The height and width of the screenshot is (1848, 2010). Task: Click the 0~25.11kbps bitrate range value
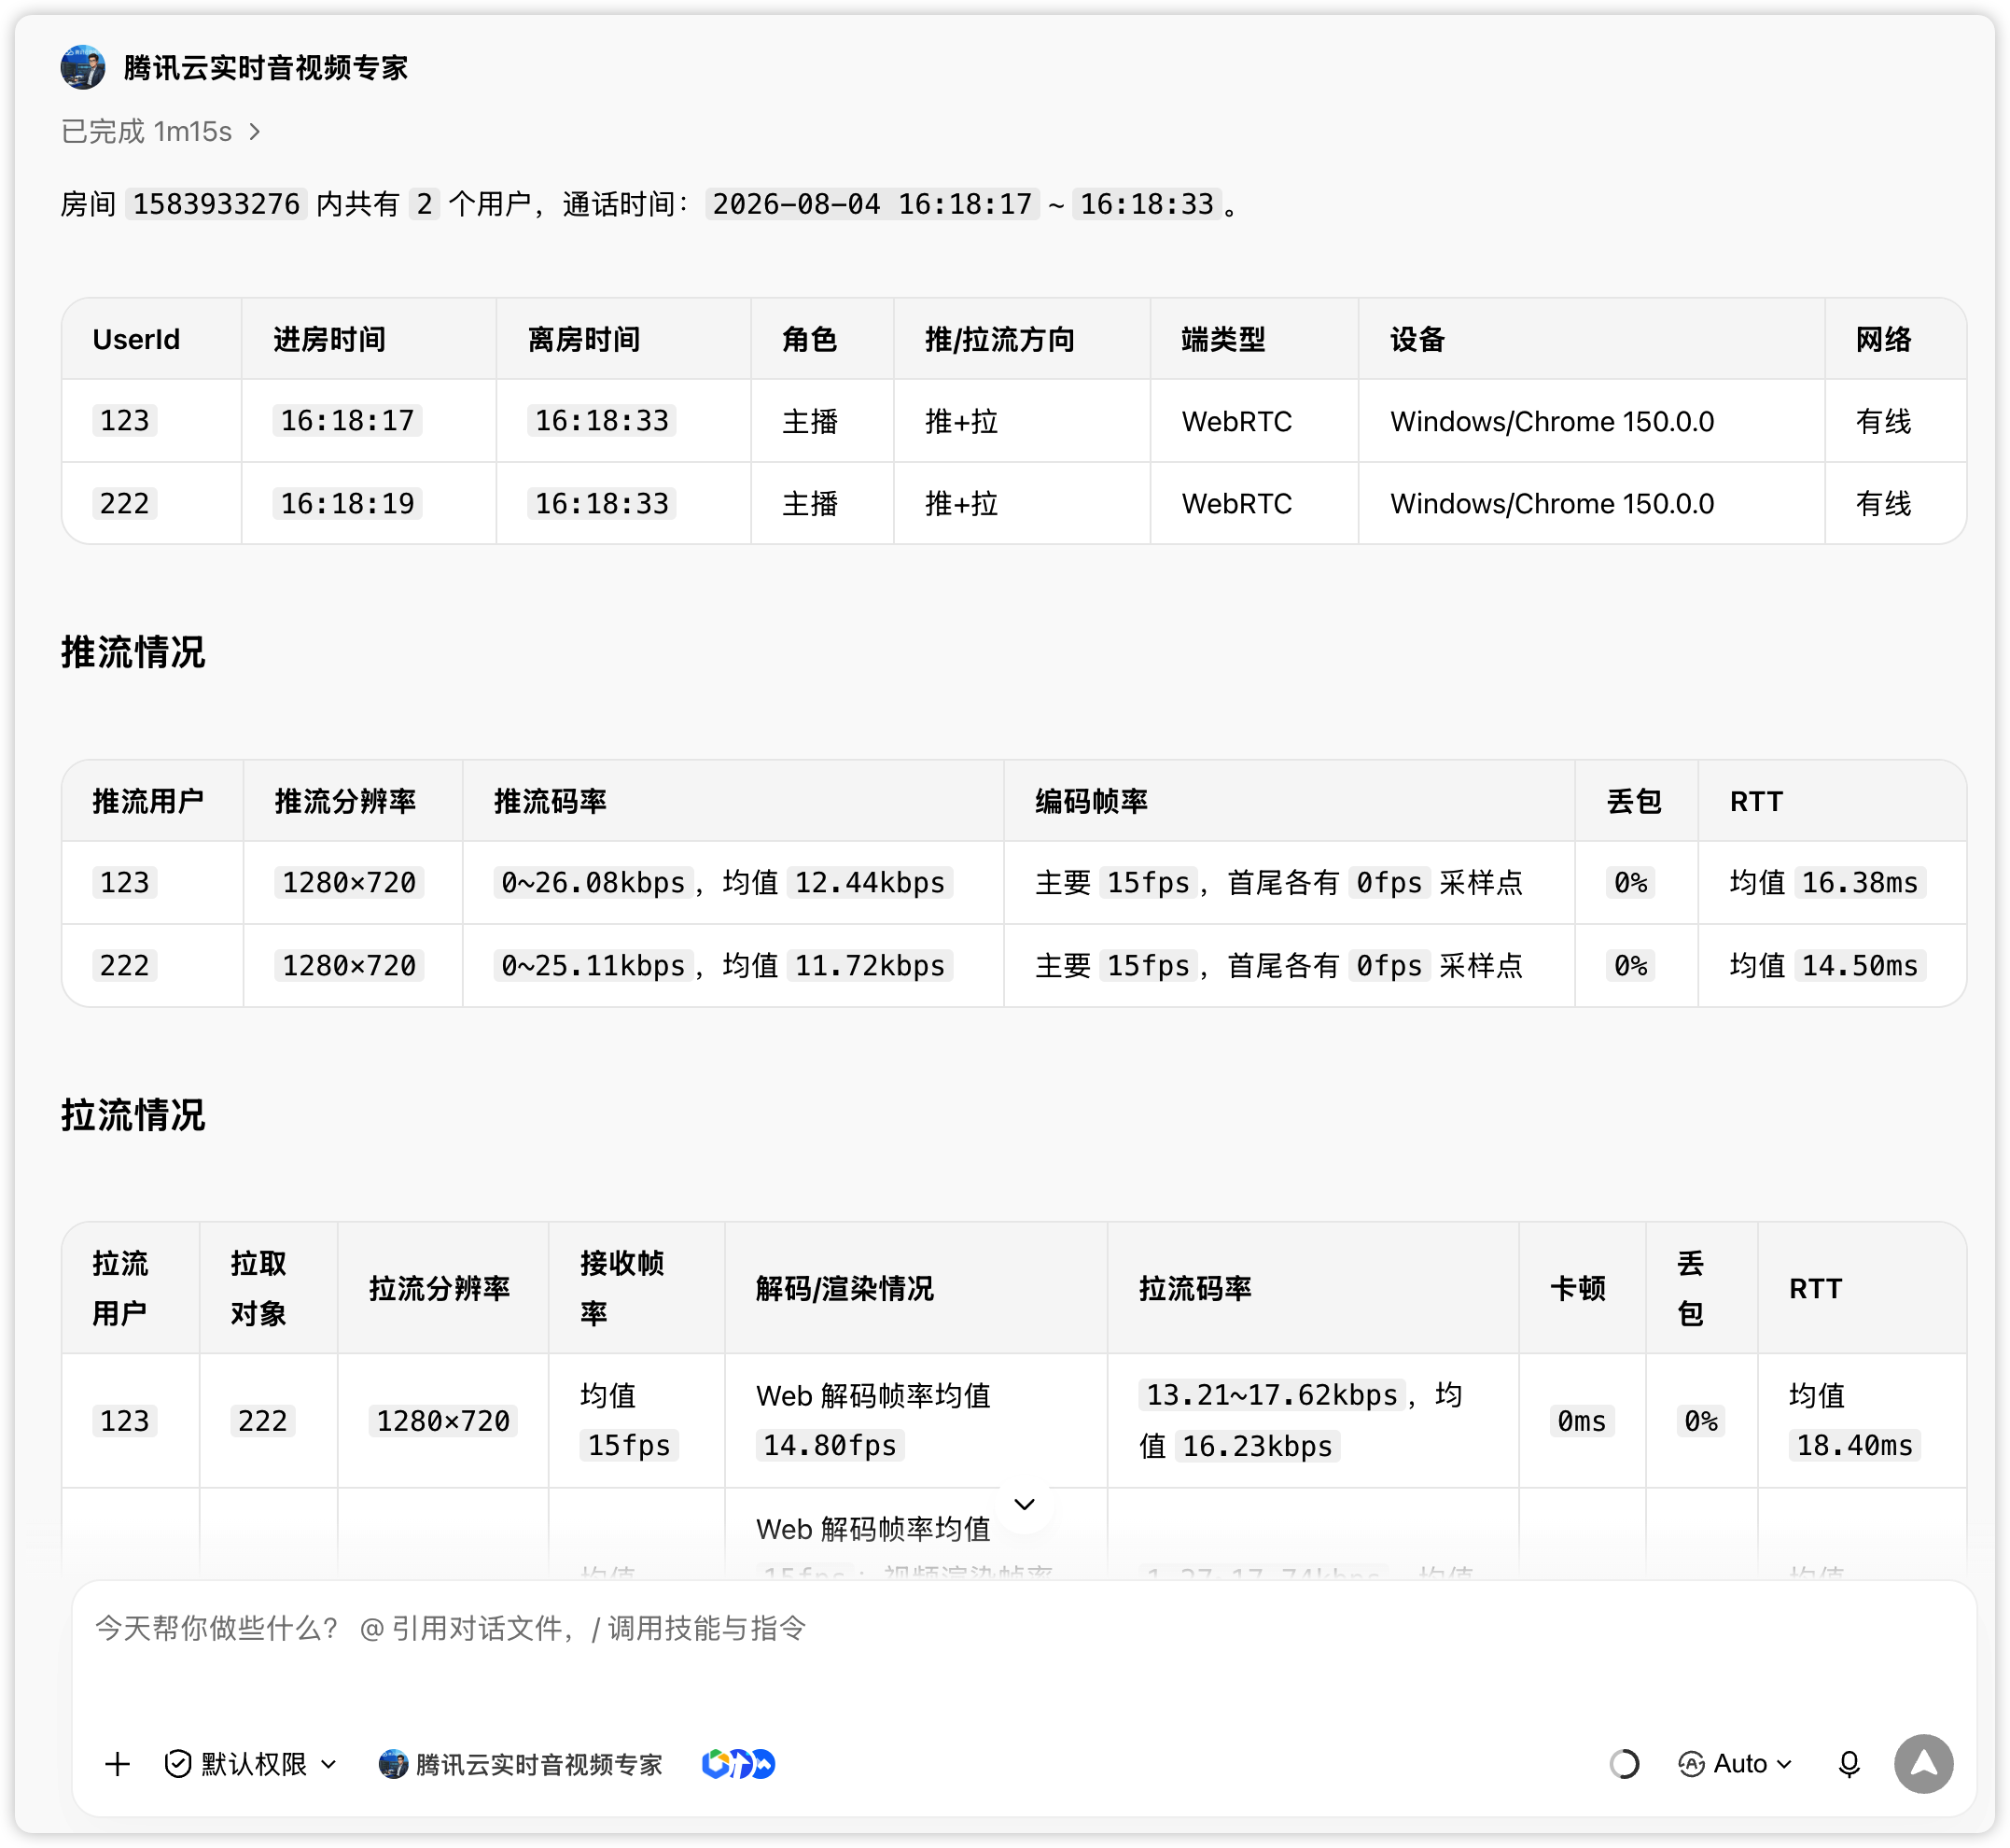(x=593, y=965)
